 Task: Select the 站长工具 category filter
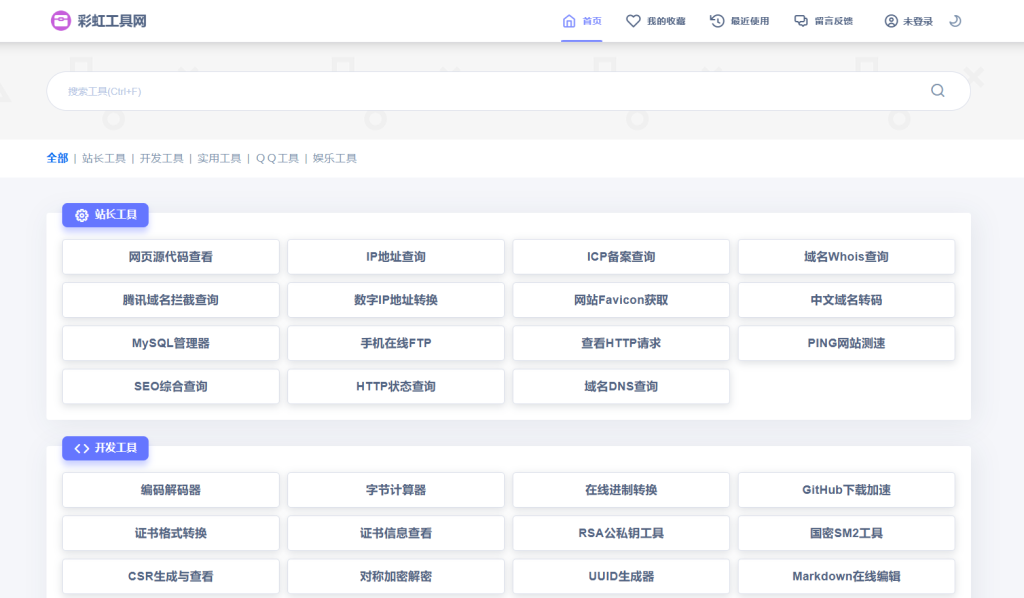tap(104, 158)
